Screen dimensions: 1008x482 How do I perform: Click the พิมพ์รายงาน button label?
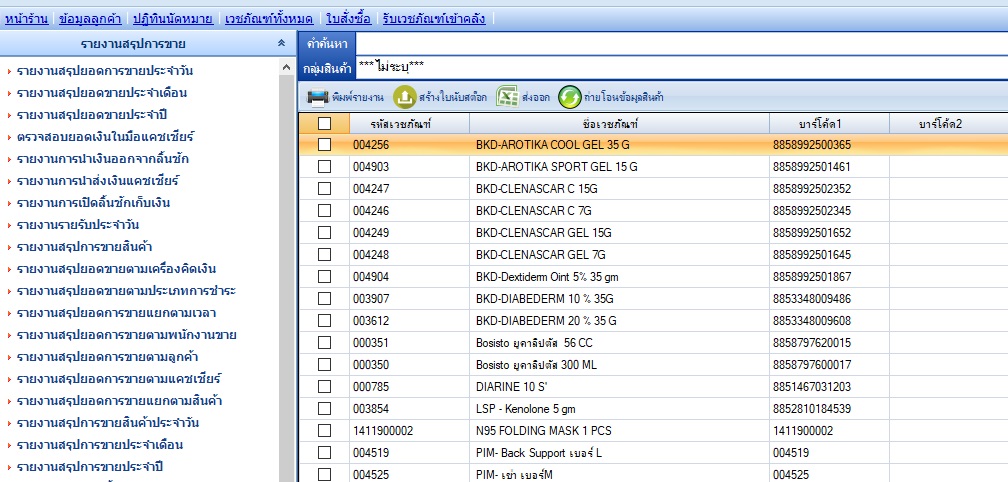point(358,98)
